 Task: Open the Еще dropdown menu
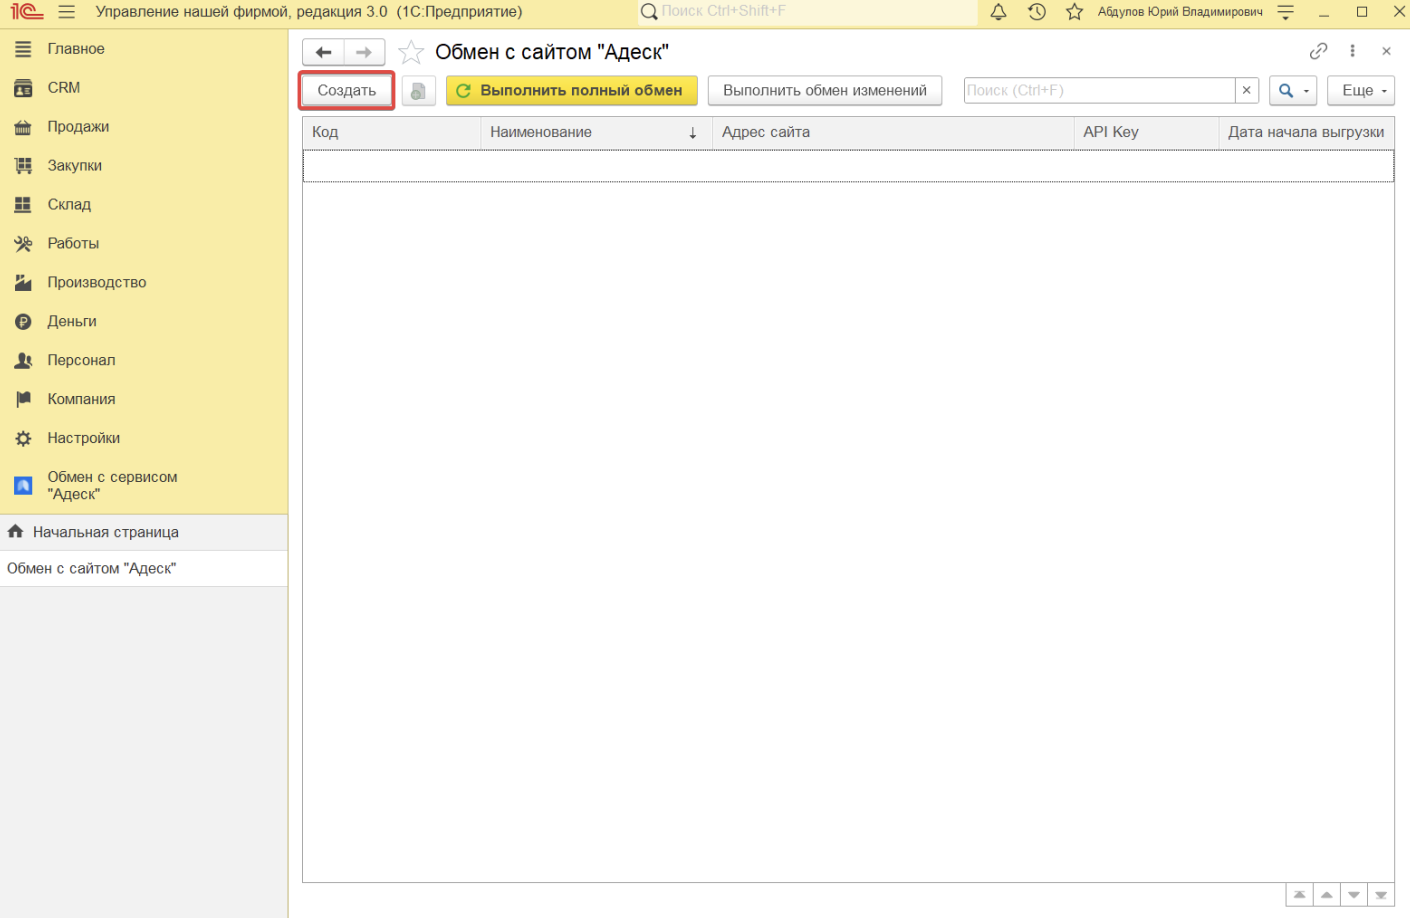pyautogui.click(x=1361, y=91)
